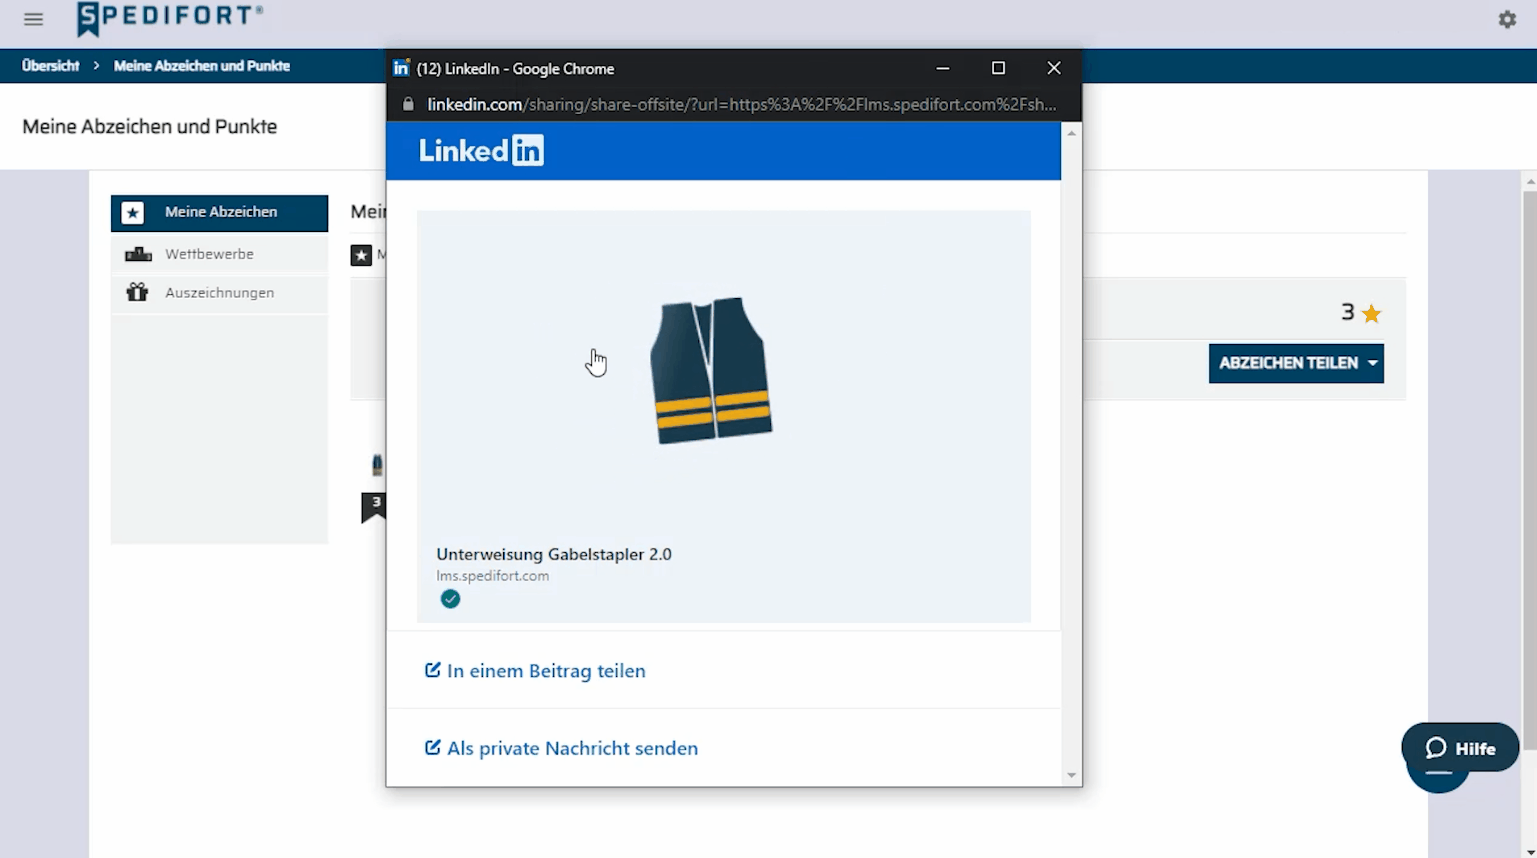Open the hamburger menu in Spedifort
Image resolution: width=1537 pixels, height=858 pixels.
coord(33,19)
